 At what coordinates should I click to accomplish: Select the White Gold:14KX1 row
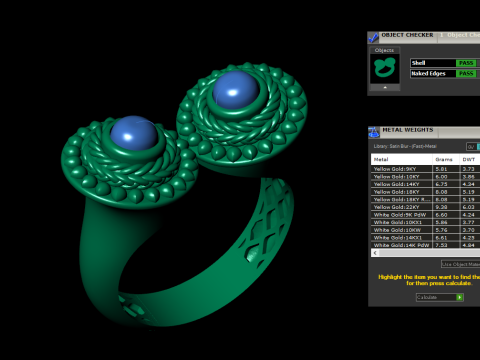tap(426, 238)
